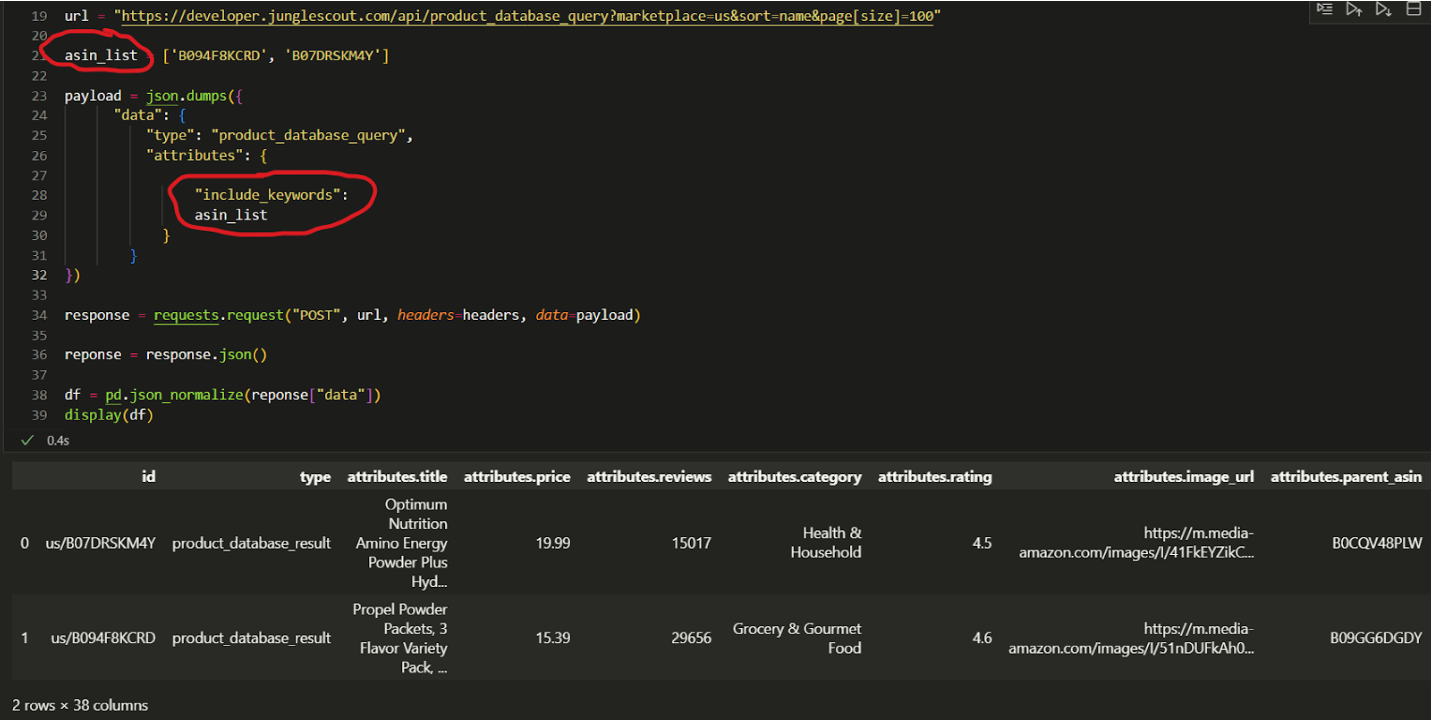
Task: Click the 4.5 rating cell
Action: [982, 543]
